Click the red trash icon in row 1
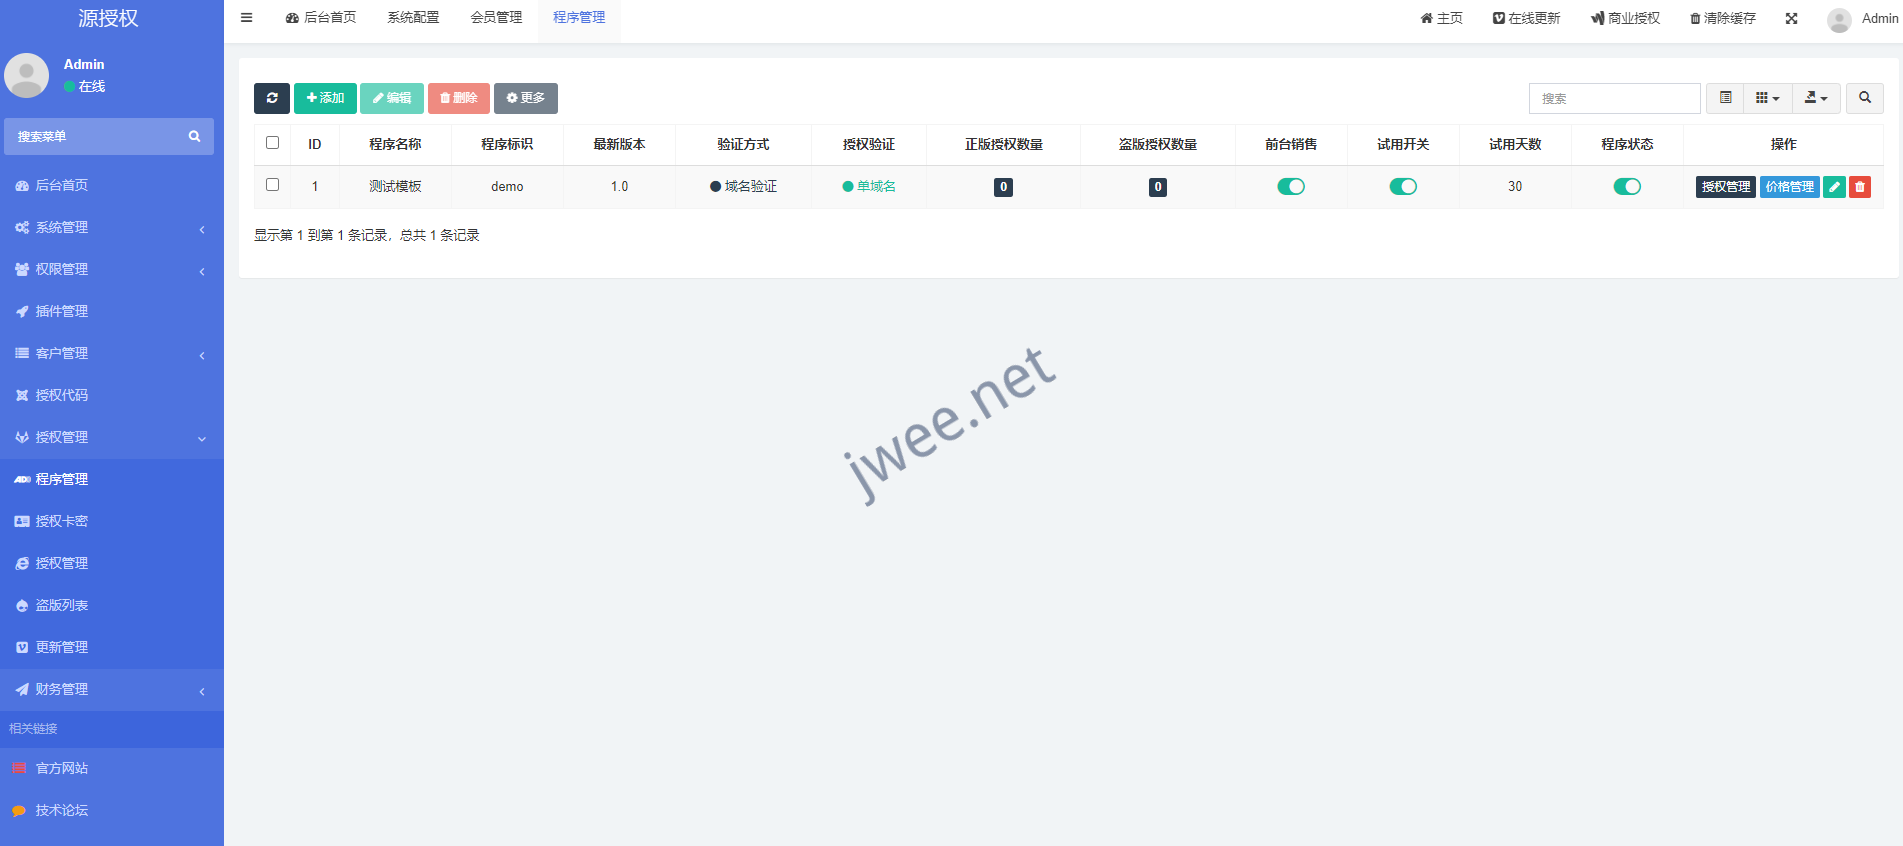 click(x=1860, y=187)
